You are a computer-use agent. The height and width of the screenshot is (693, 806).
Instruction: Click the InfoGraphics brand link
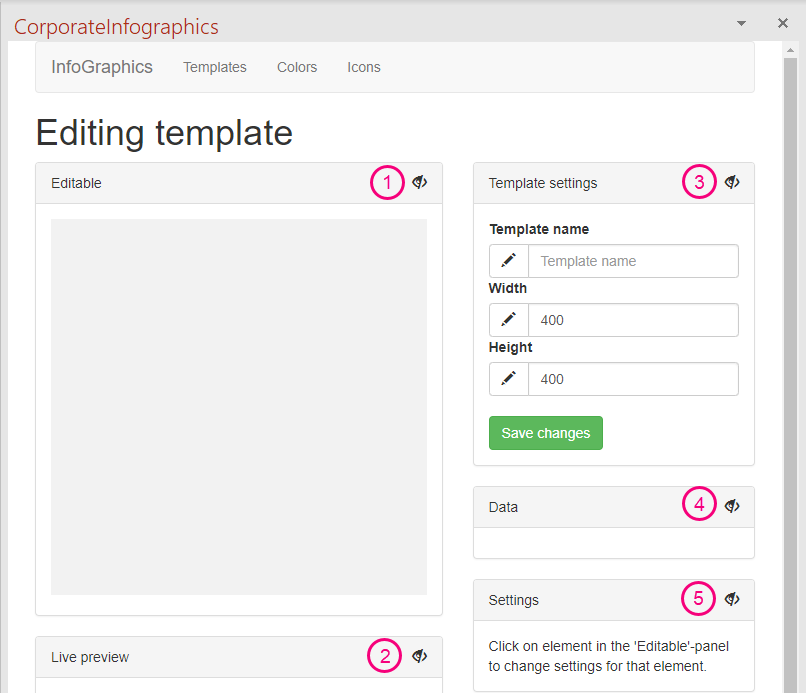(102, 67)
